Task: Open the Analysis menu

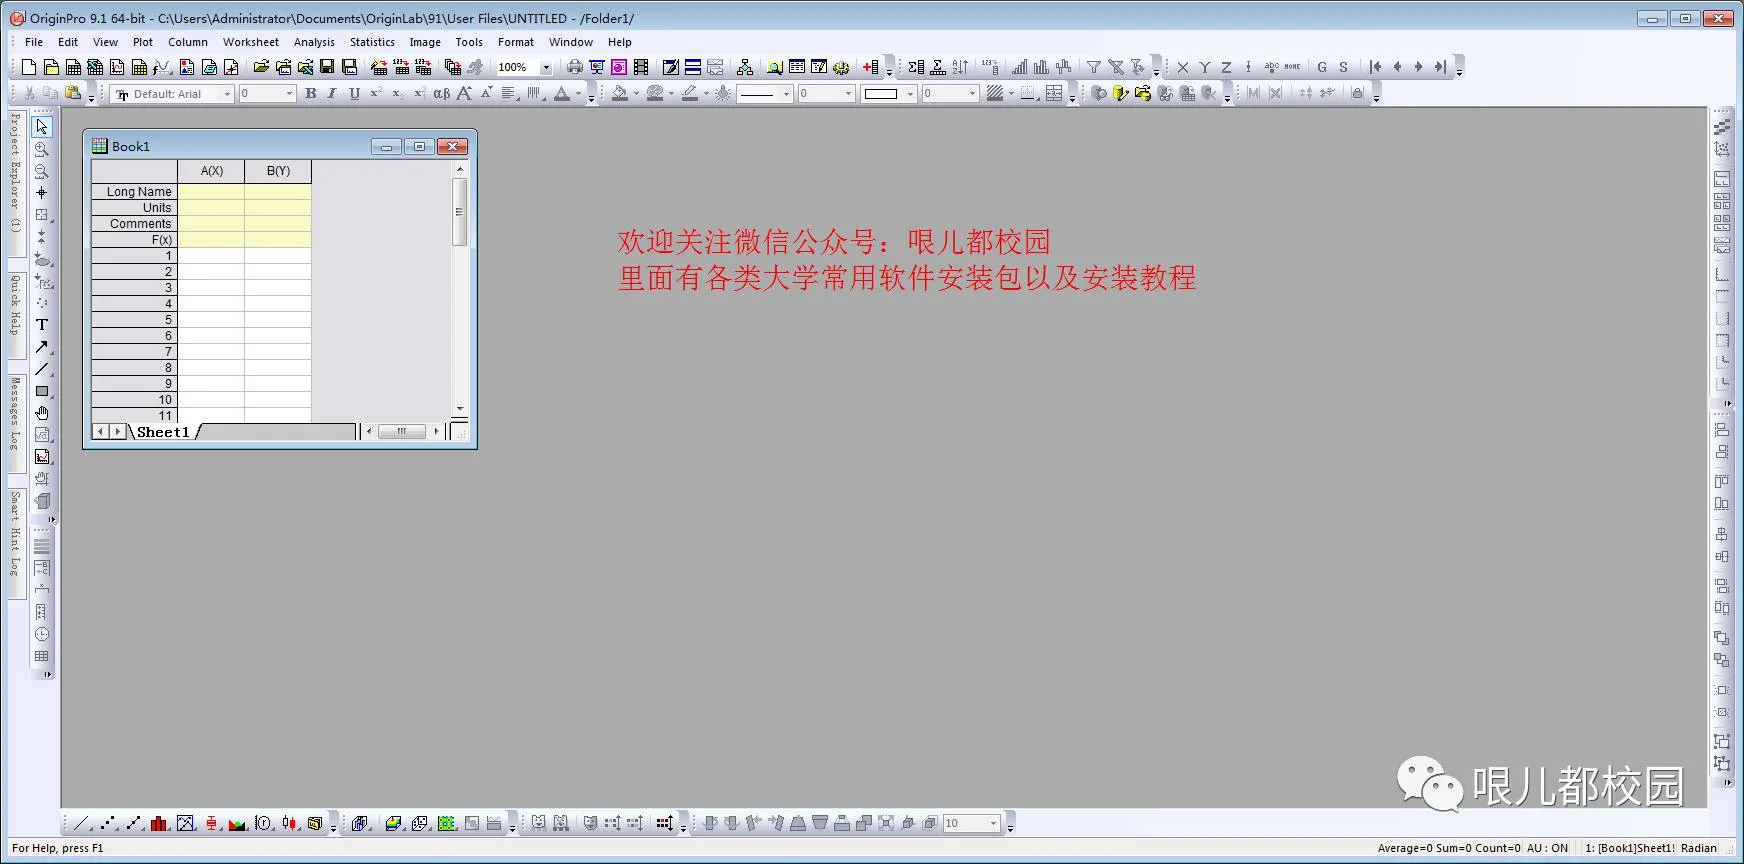Action: [x=314, y=42]
